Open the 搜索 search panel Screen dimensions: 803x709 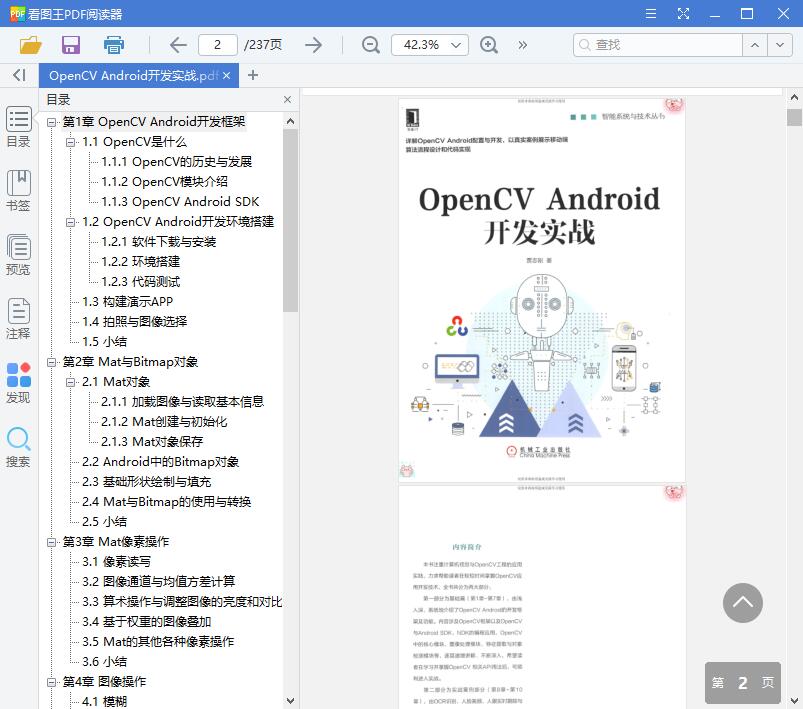[20, 444]
